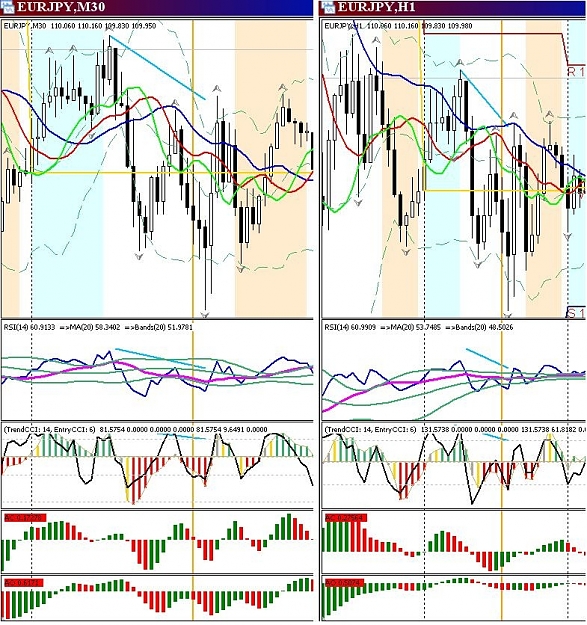Click TrendCCI label in the M30 window

tap(135, 430)
